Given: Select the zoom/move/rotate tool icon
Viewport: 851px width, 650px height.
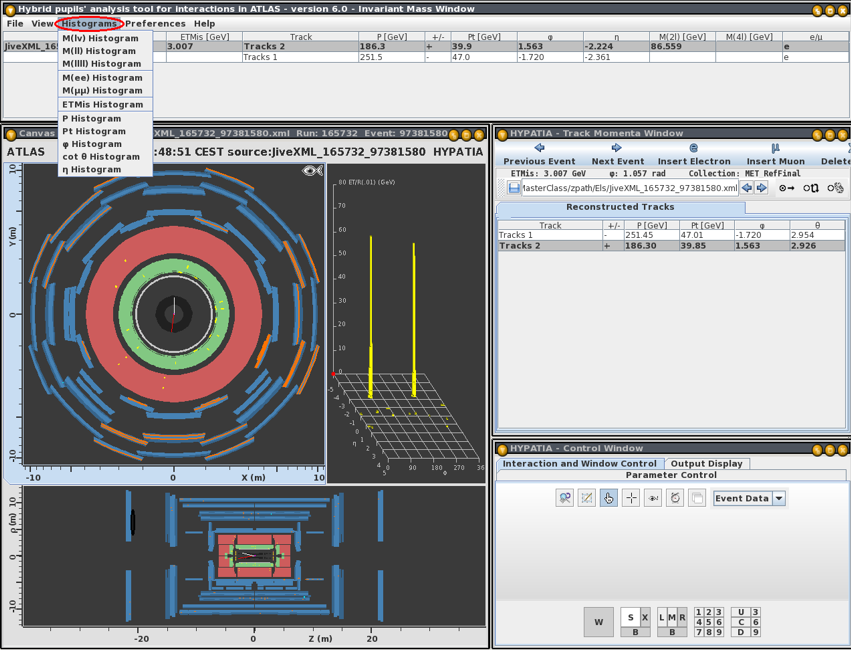Looking at the screenshot, I should (x=565, y=498).
